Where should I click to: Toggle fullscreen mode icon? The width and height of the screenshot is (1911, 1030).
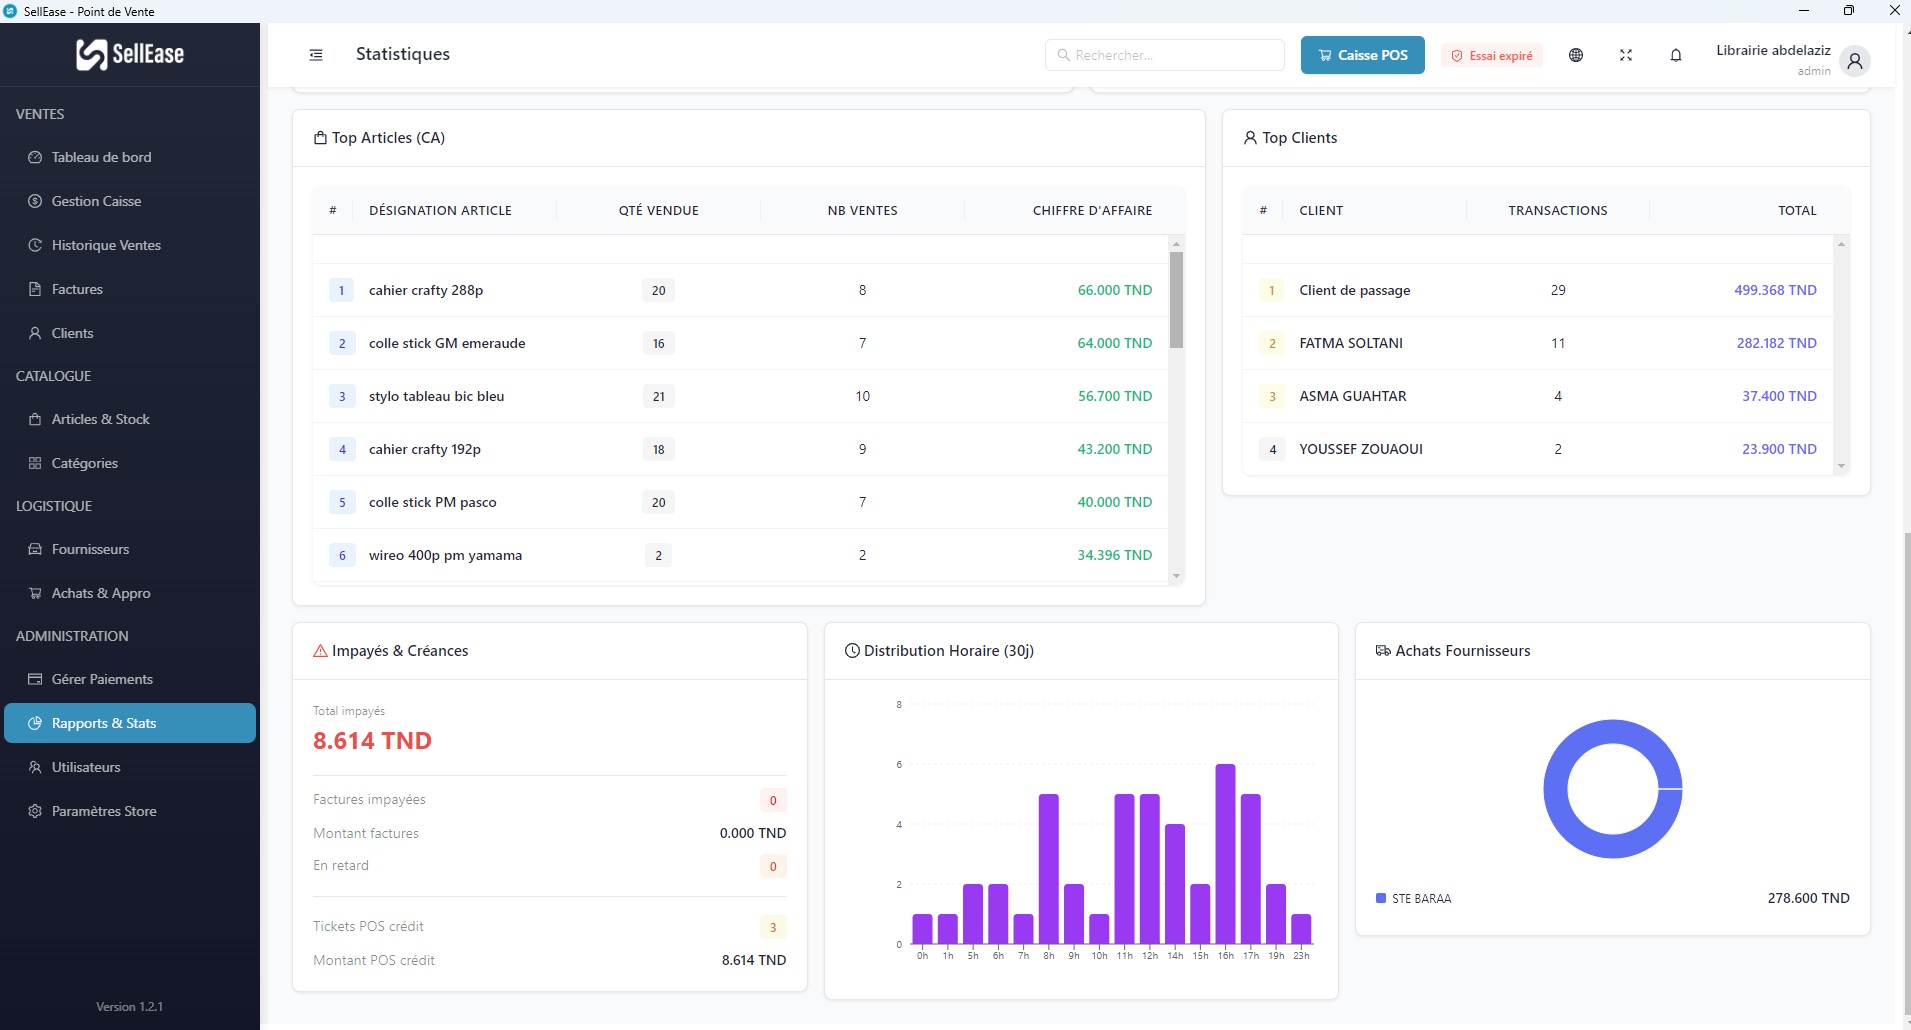coord(1626,55)
